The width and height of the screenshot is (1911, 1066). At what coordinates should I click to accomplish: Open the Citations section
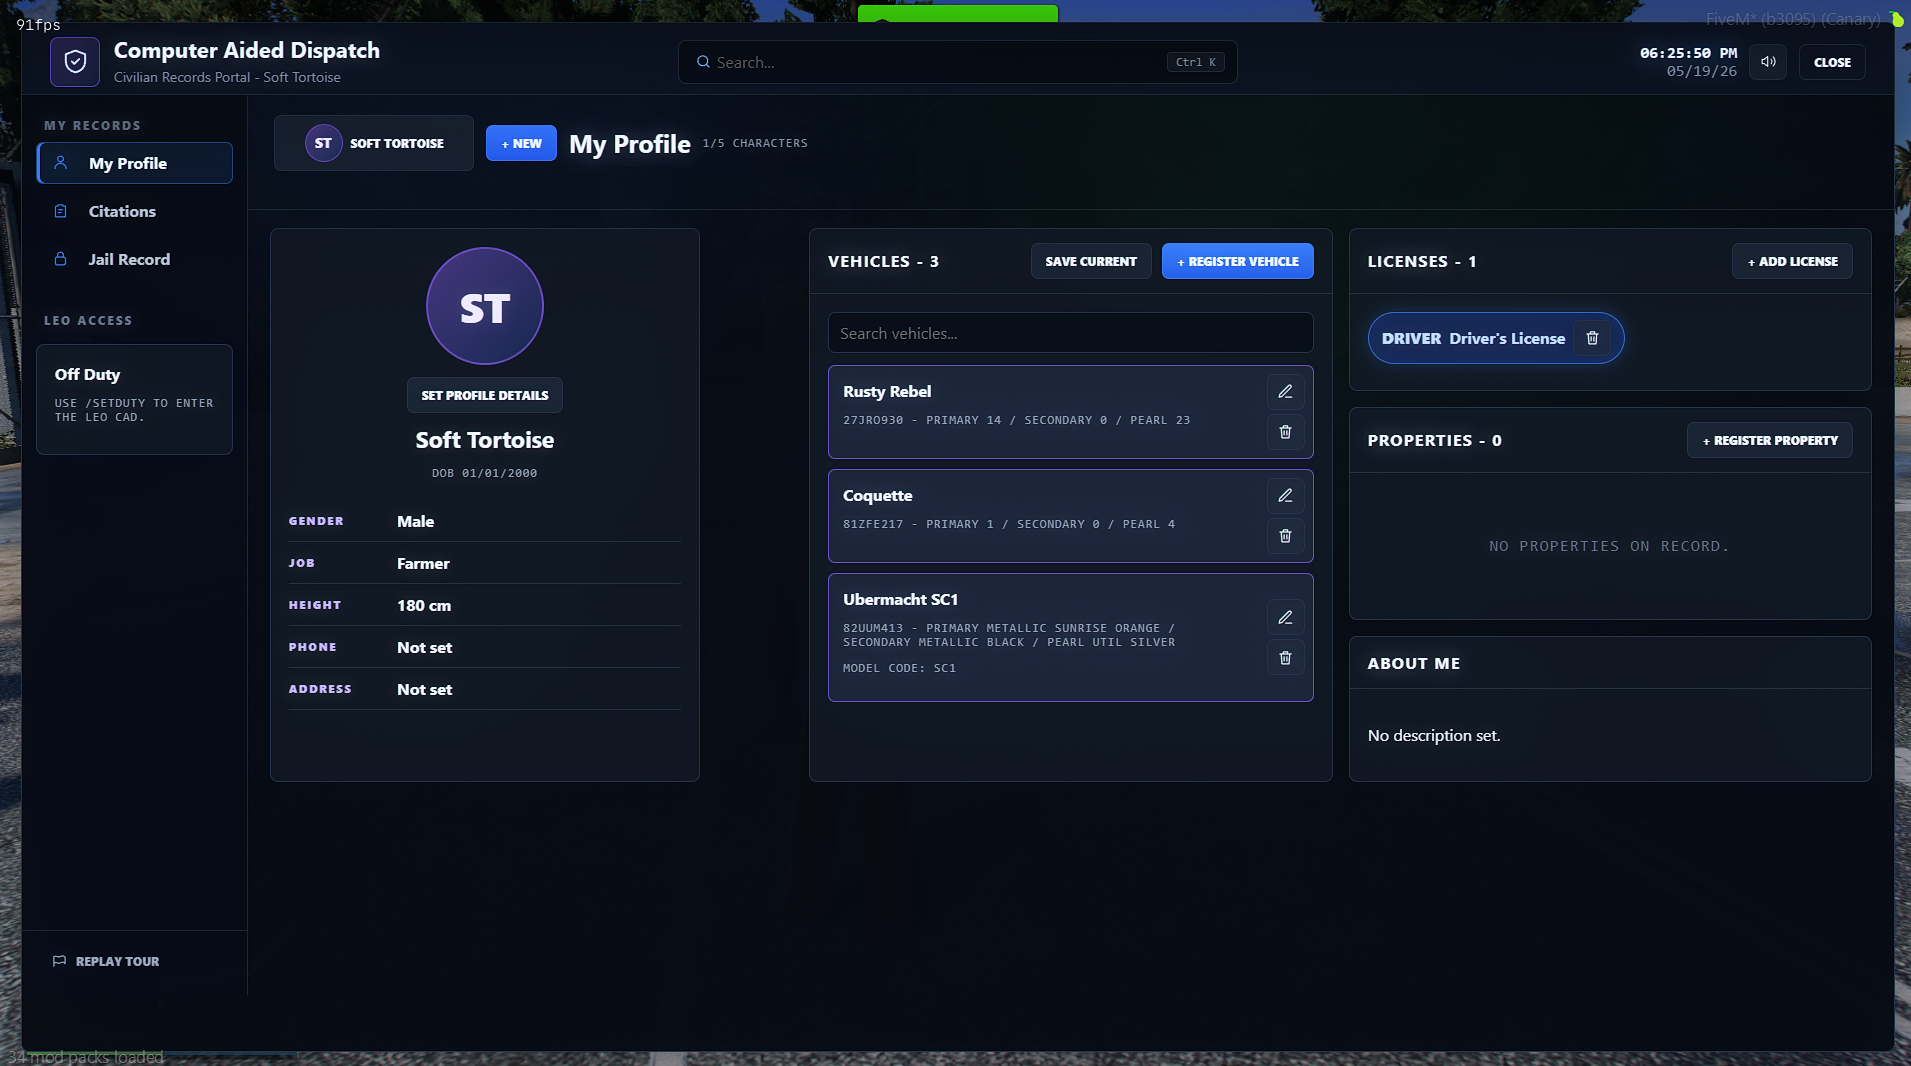point(135,211)
